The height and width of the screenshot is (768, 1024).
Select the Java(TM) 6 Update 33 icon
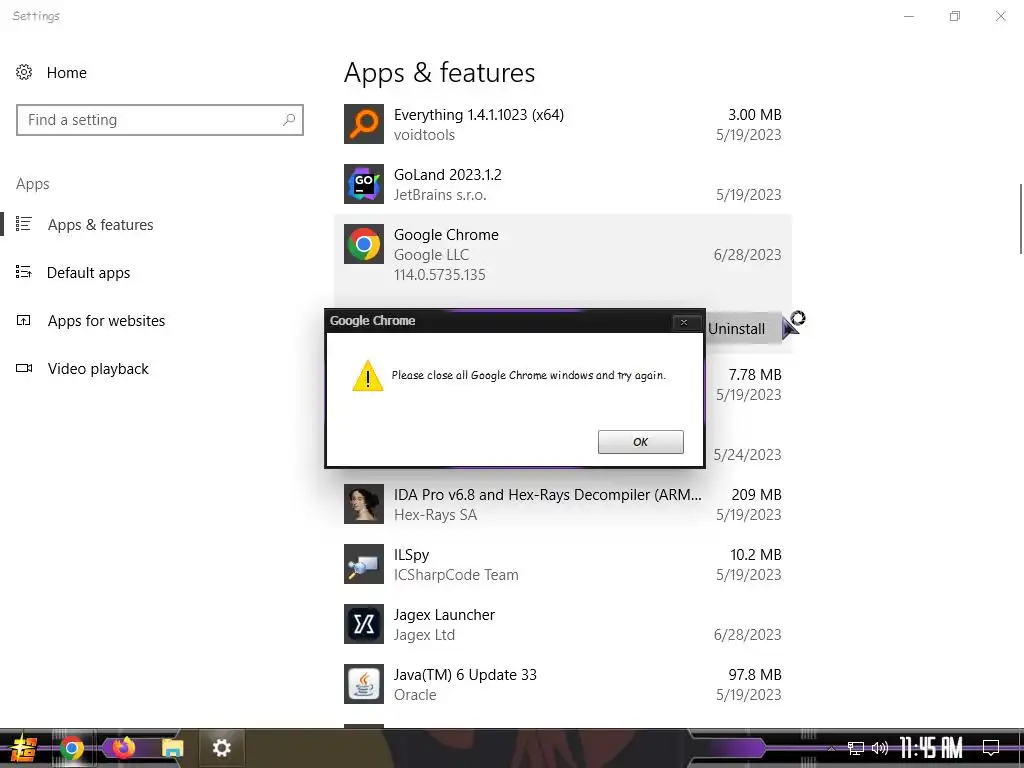coord(364,684)
